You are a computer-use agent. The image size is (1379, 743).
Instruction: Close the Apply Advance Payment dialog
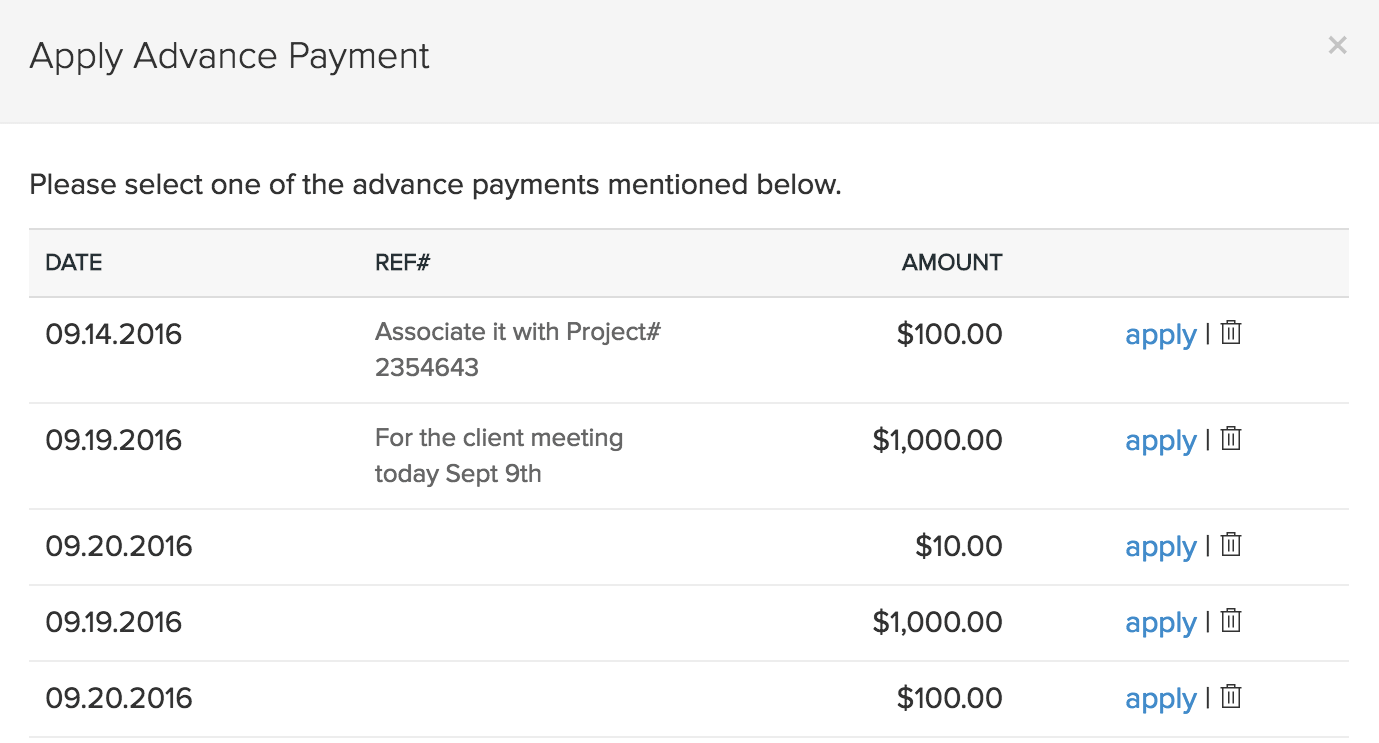(x=1337, y=45)
